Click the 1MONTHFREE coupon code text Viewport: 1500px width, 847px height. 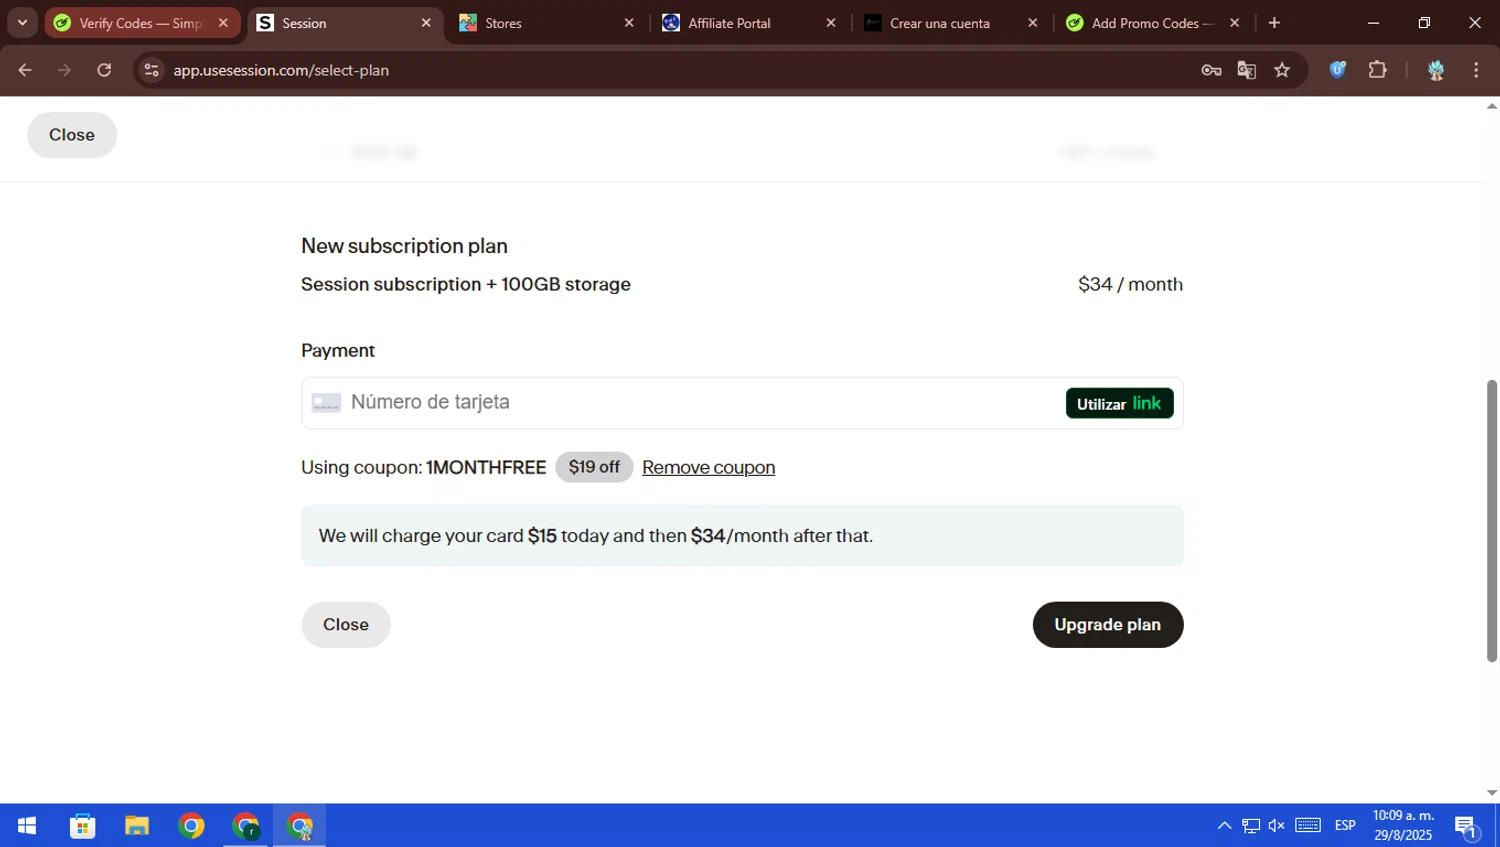coord(486,467)
